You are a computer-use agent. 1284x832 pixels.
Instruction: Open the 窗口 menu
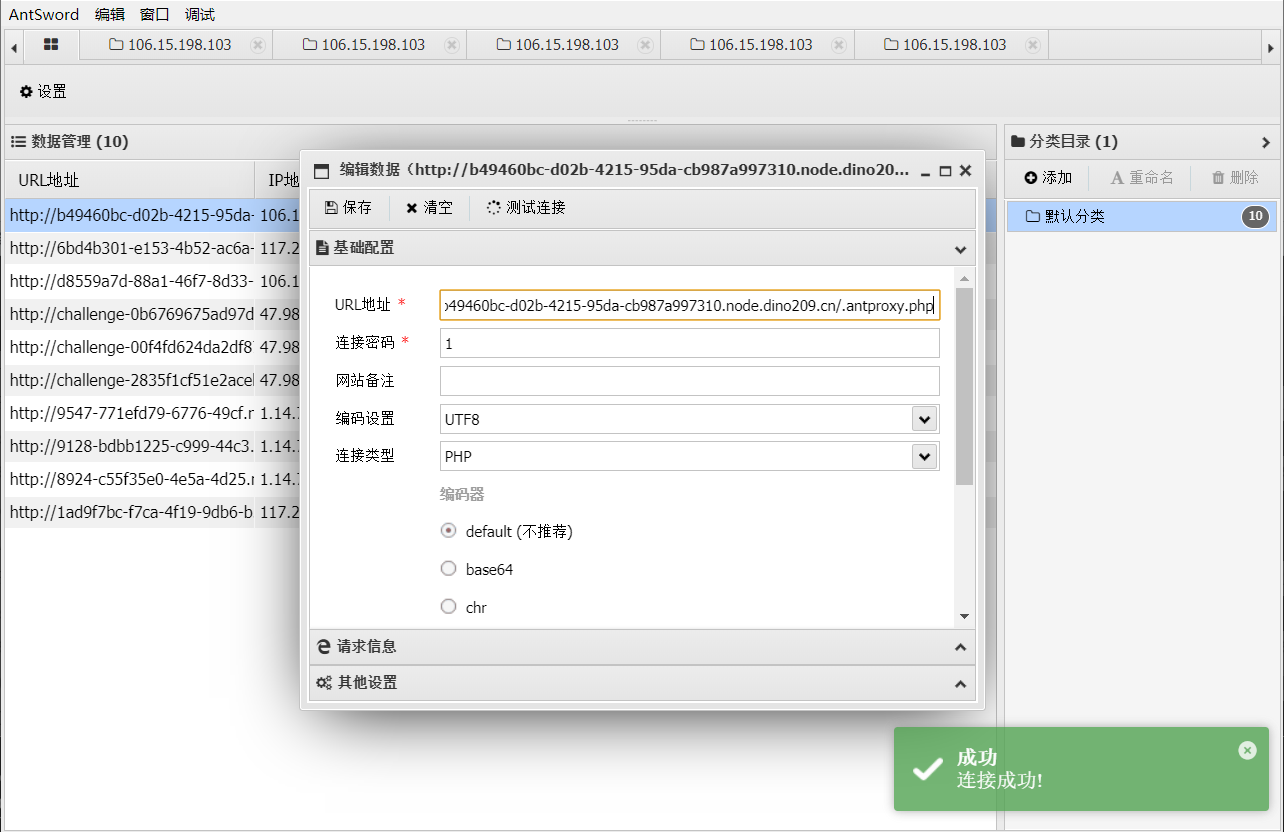coord(155,14)
